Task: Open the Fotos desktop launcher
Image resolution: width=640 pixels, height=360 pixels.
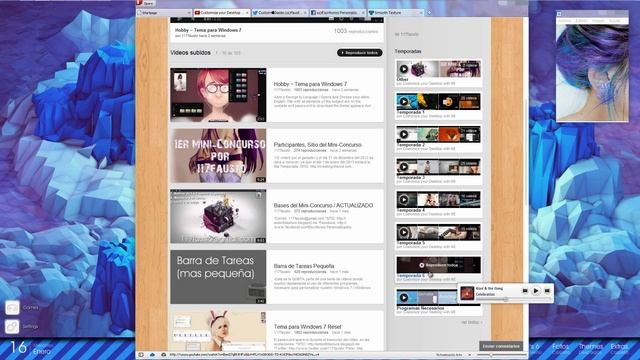Action: coord(560,348)
